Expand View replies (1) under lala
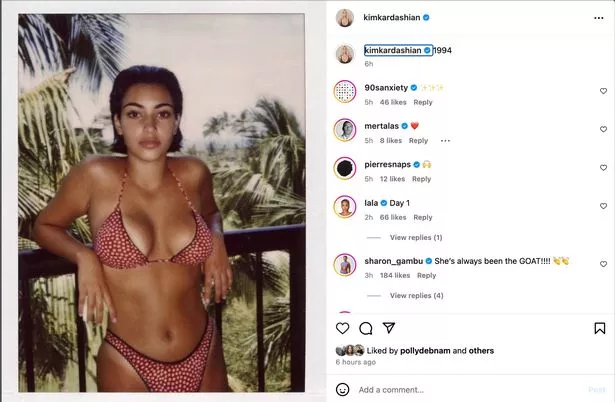Viewport: 615px width, 402px height. point(416,237)
